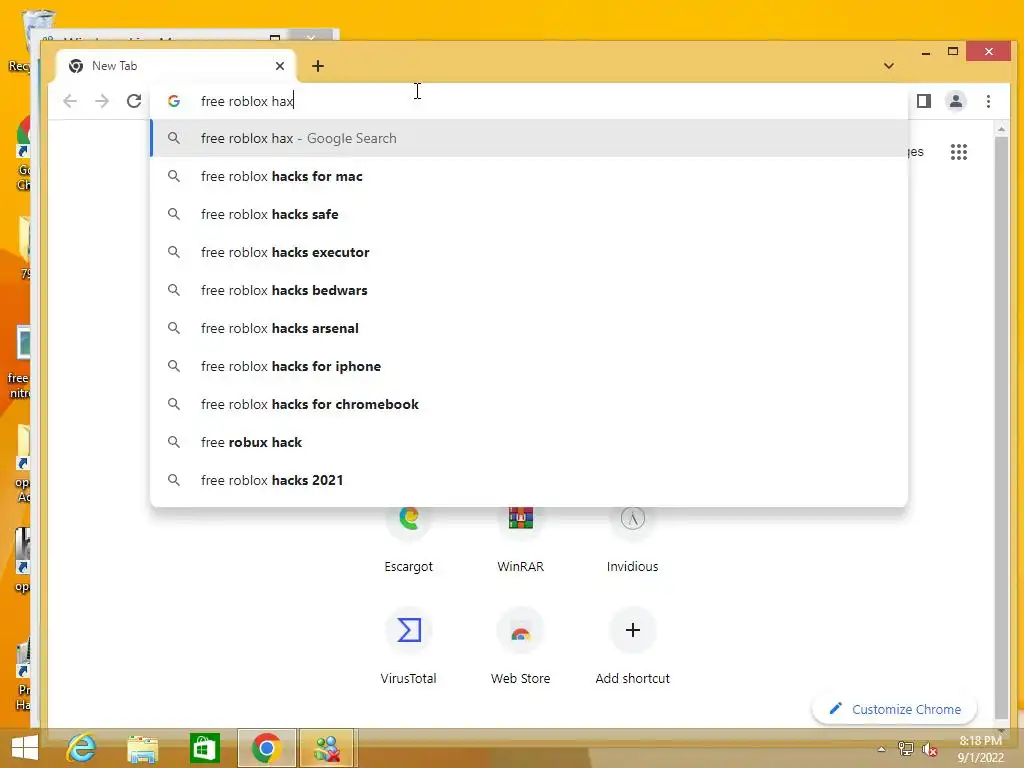This screenshot has width=1024, height=768.
Task: Click the Chrome forward arrow button
Action: [x=102, y=101]
